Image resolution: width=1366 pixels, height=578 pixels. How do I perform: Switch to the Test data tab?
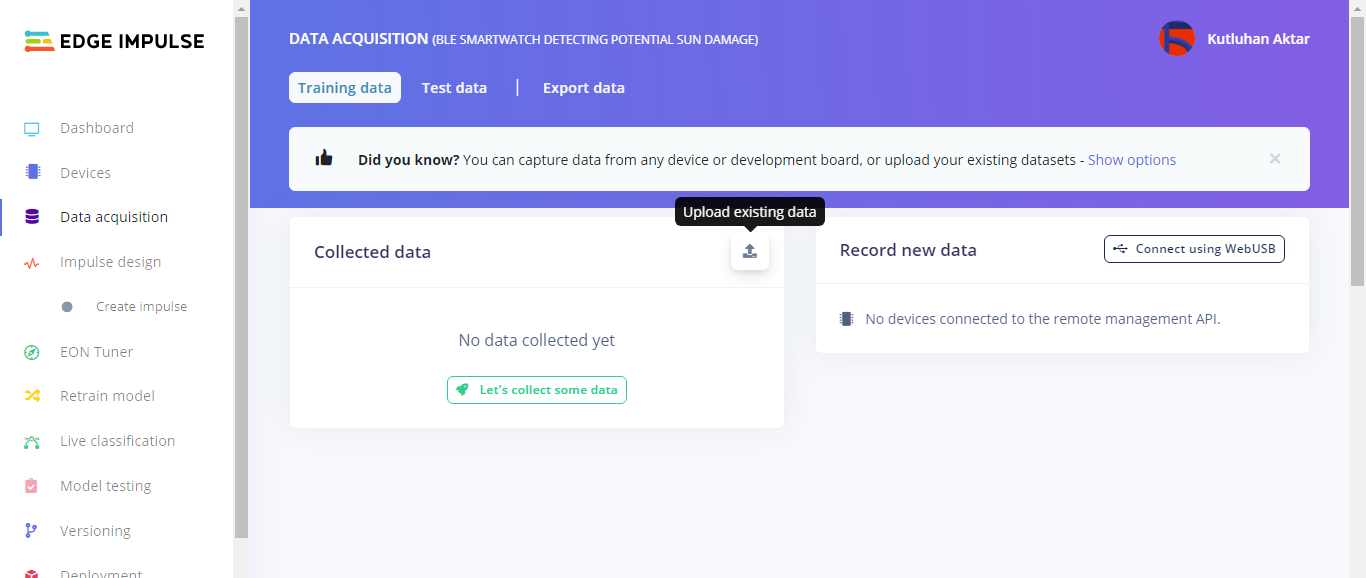point(454,88)
